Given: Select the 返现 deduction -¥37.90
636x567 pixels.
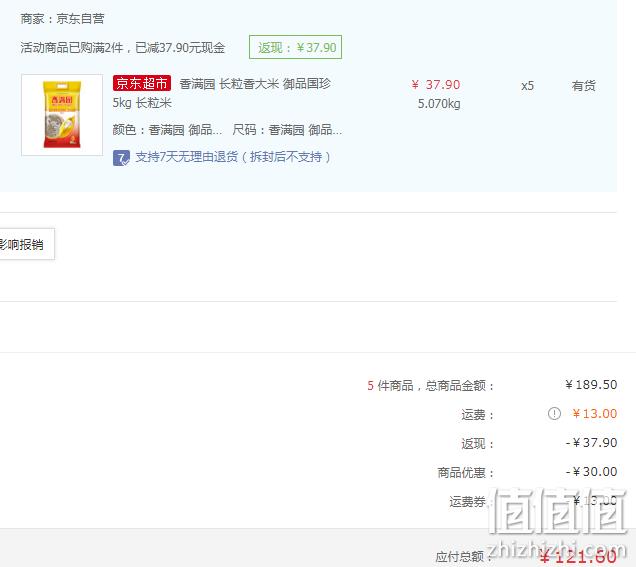Looking at the screenshot, I should [x=591, y=442].
